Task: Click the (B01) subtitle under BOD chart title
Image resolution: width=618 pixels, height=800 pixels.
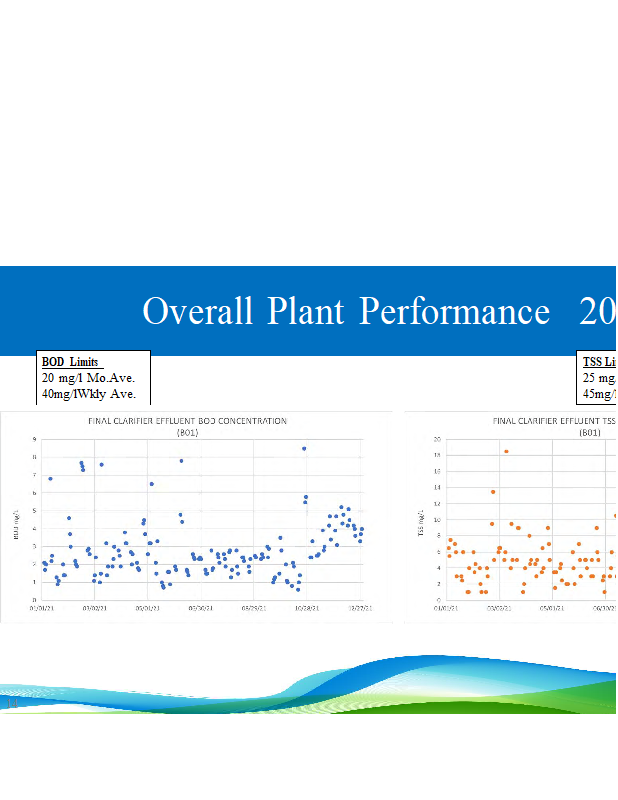Action: tap(188, 432)
